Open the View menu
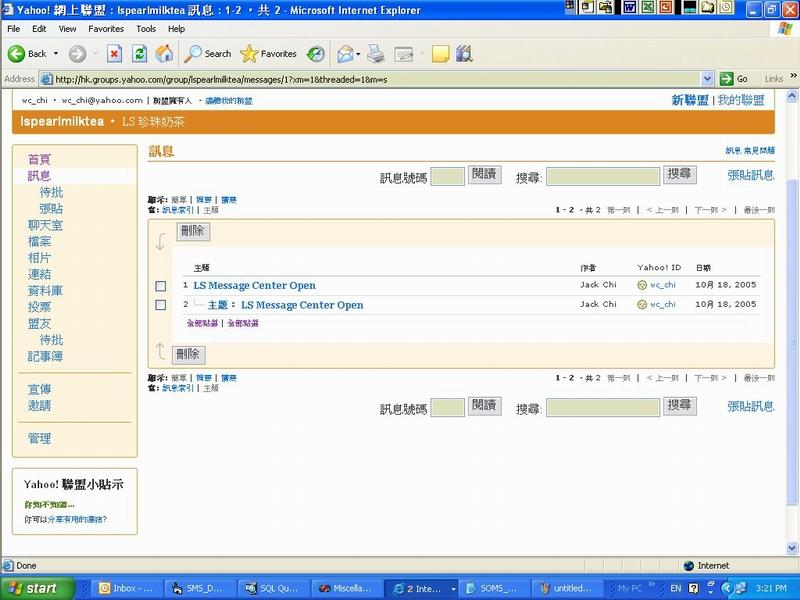Viewport: 800px width, 600px height. click(67, 29)
